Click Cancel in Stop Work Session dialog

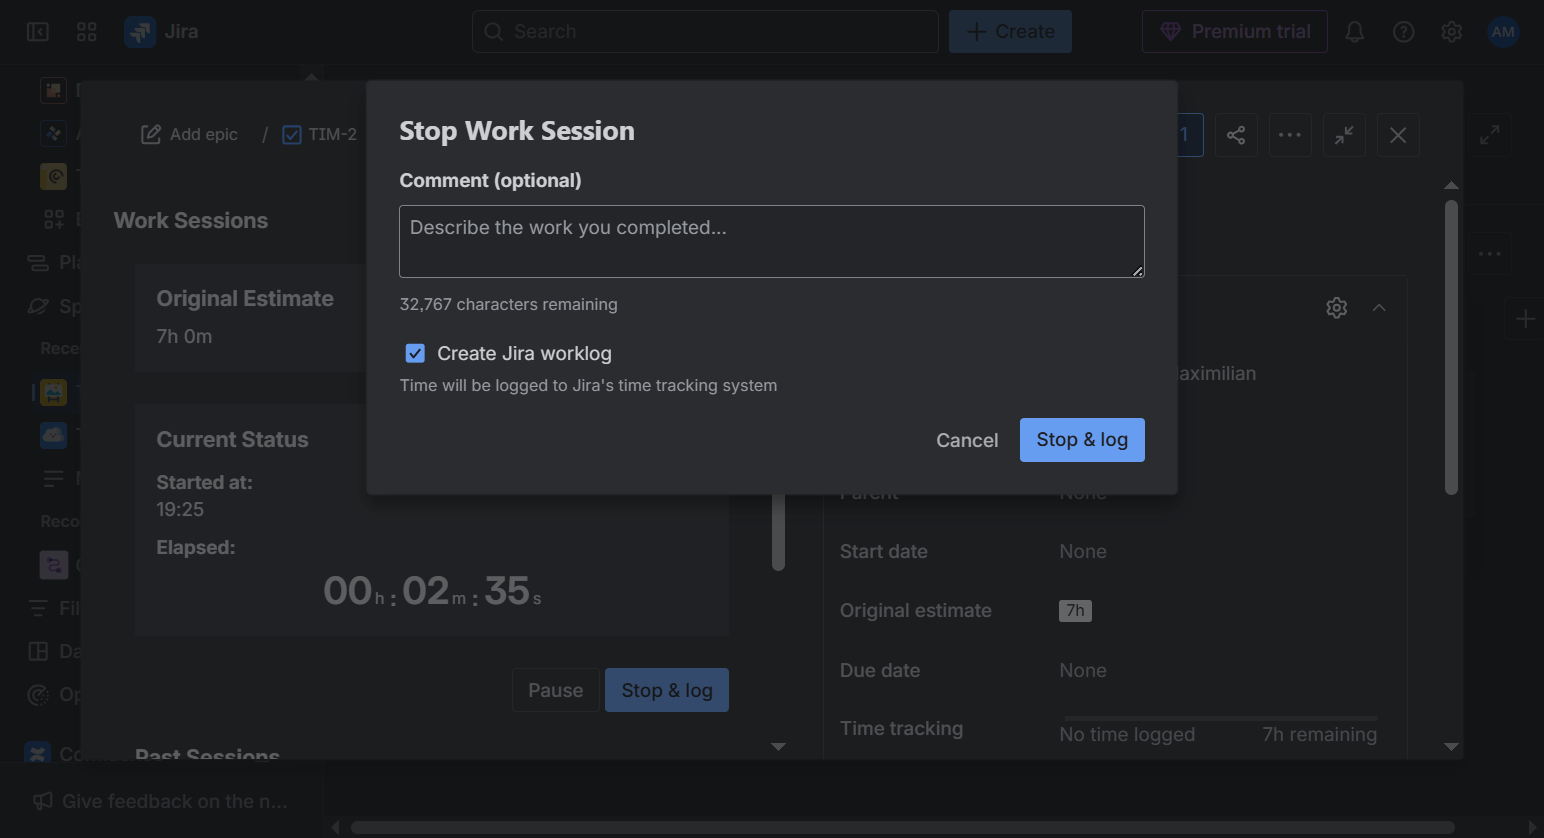[966, 440]
